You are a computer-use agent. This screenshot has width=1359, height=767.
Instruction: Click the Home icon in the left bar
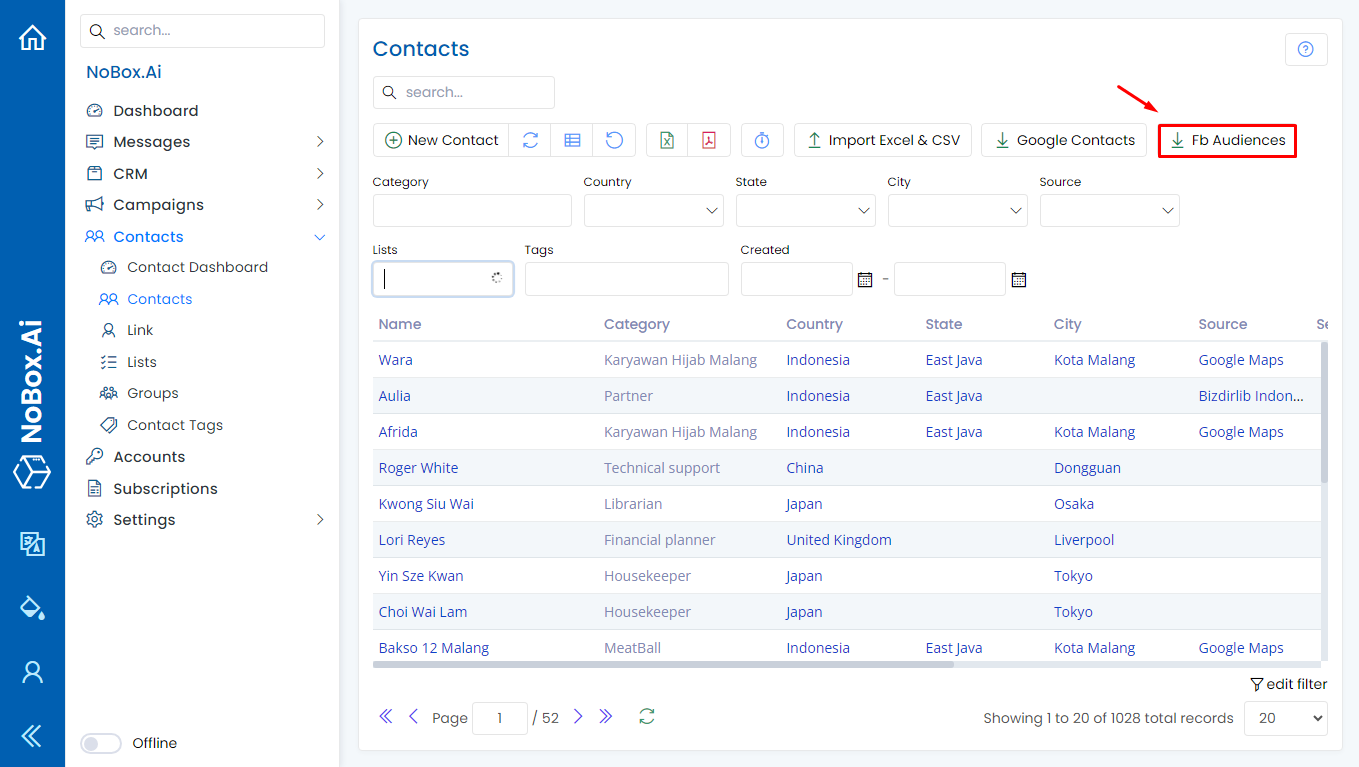click(x=32, y=38)
